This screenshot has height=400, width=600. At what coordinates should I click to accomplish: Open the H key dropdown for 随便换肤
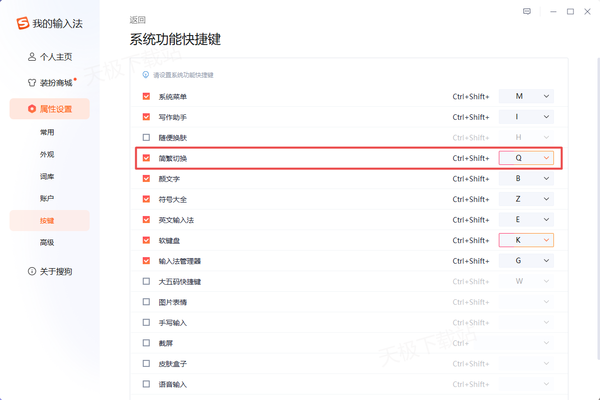click(x=526, y=137)
